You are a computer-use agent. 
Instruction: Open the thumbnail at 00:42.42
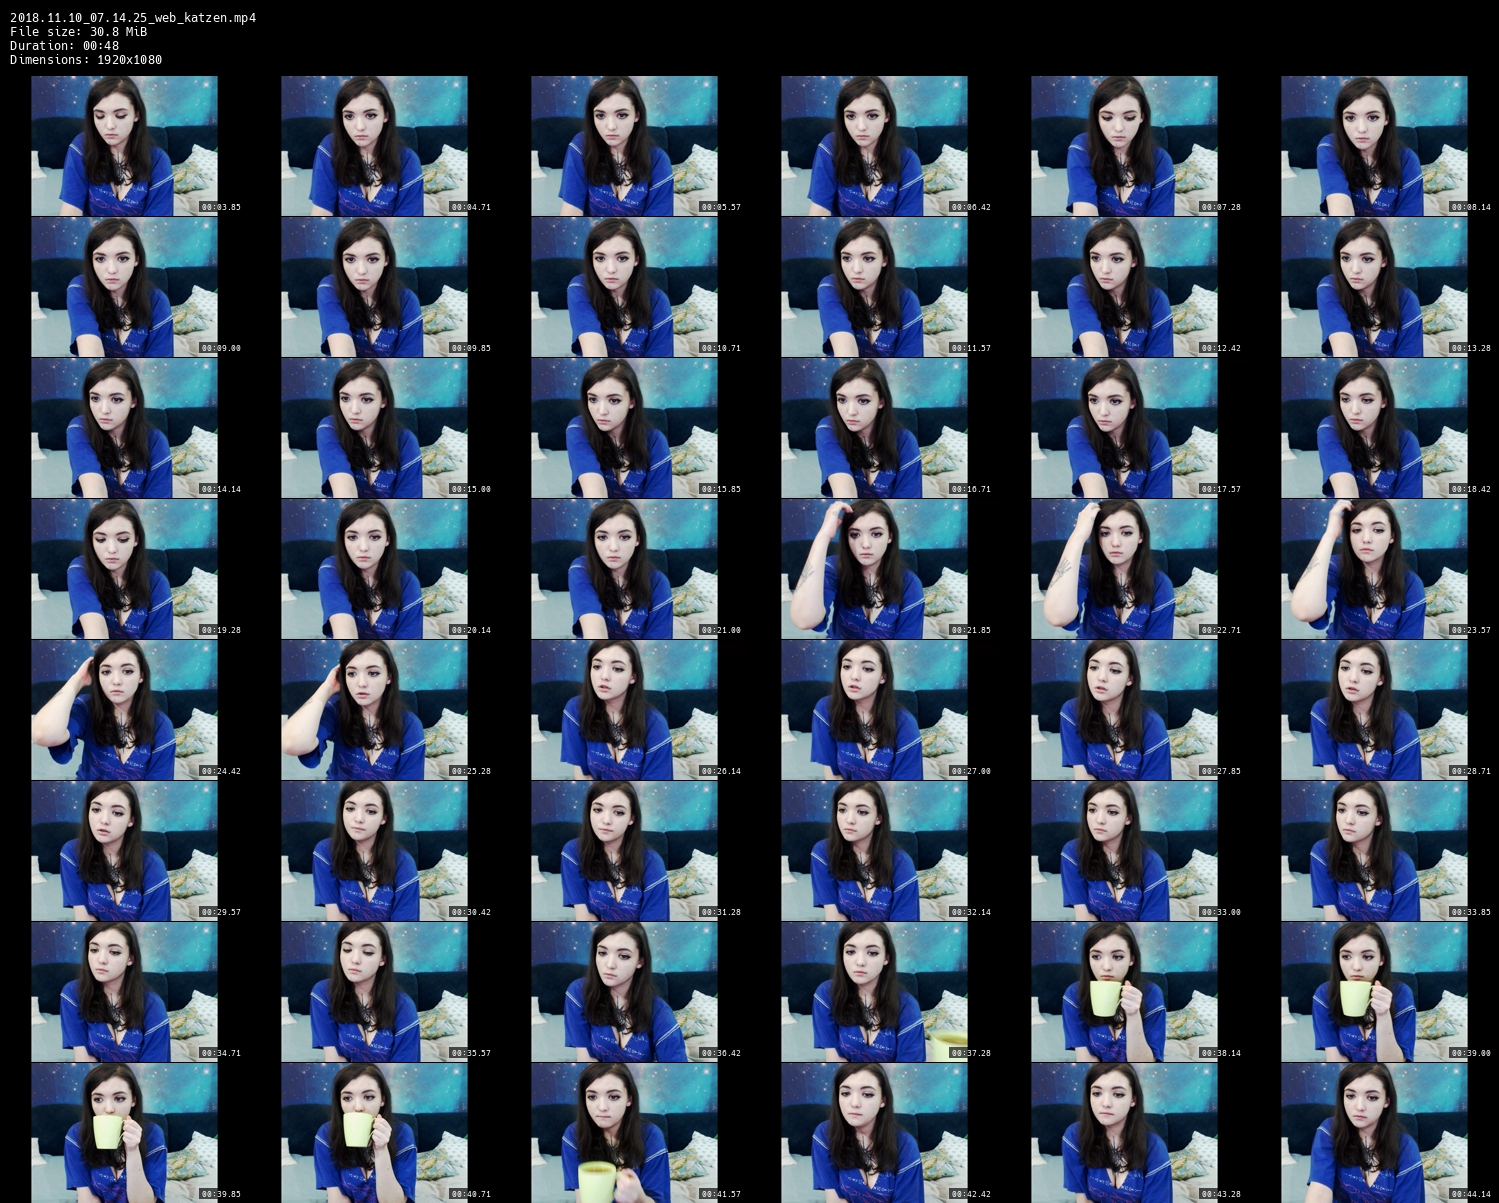tap(874, 1133)
